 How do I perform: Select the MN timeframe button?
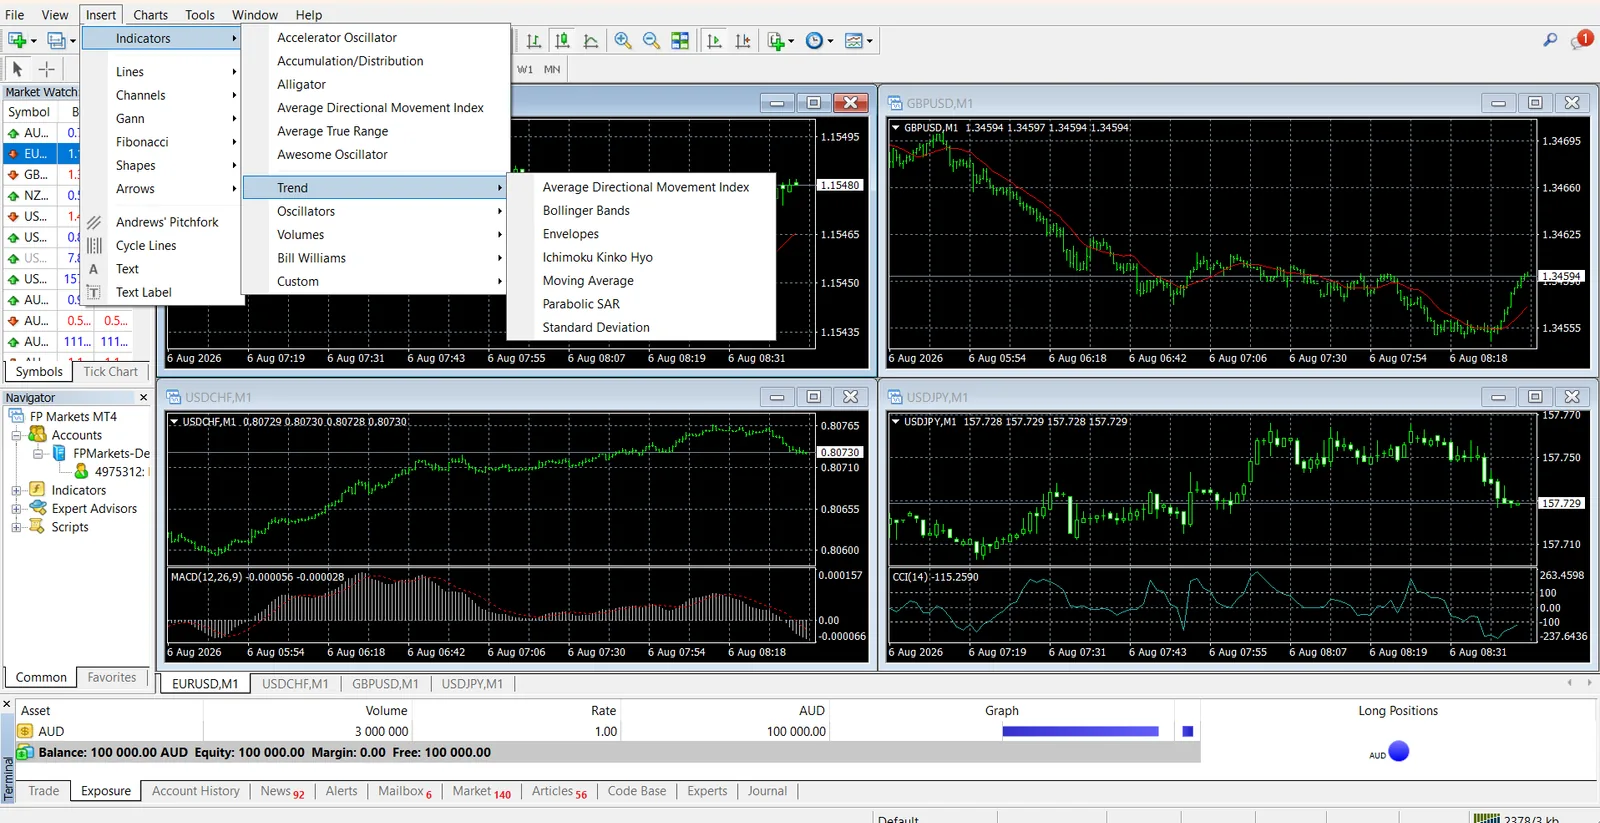click(552, 69)
